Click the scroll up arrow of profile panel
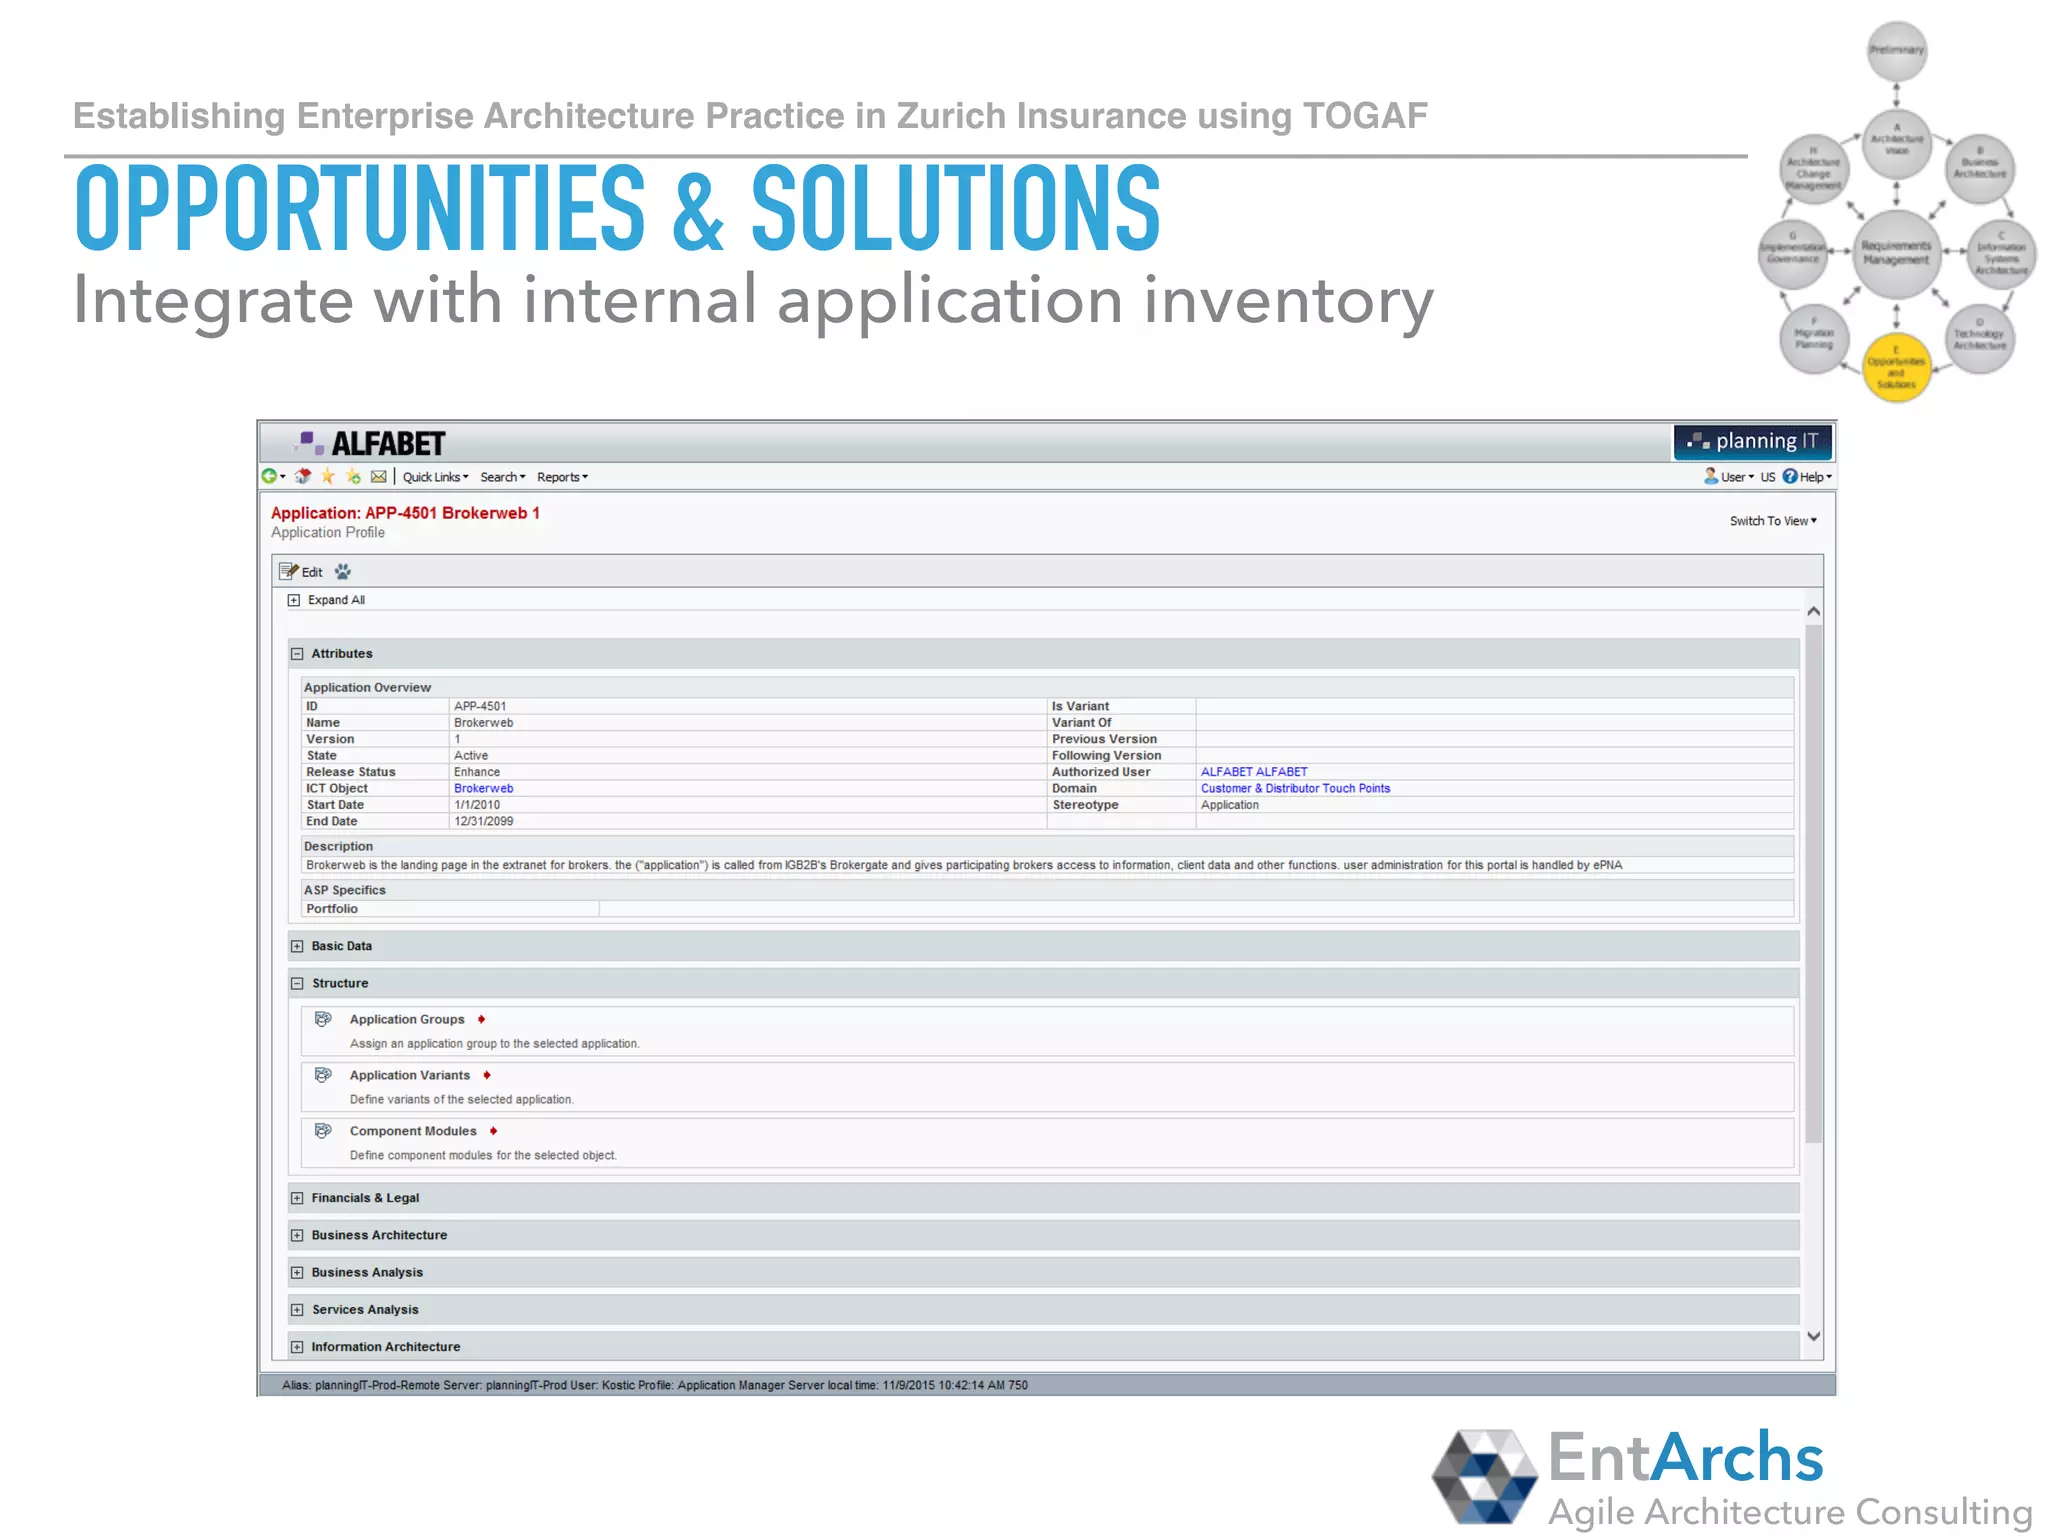This screenshot has width=2048, height=1536. [1813, 611]
